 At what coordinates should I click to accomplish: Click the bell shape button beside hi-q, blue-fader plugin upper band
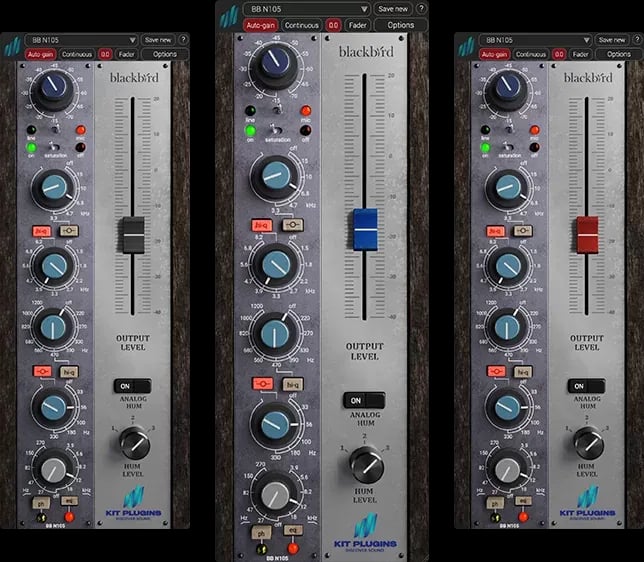292,225
